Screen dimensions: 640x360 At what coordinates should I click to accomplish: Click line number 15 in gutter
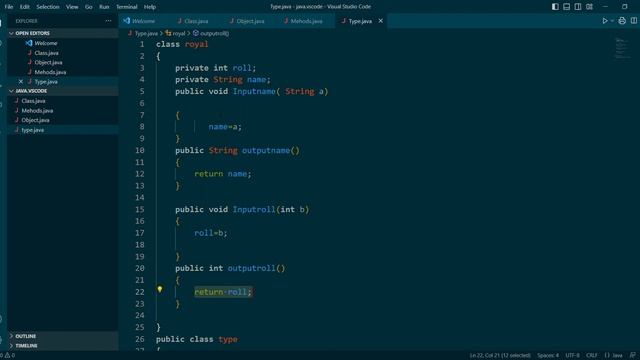click(140, 209)
